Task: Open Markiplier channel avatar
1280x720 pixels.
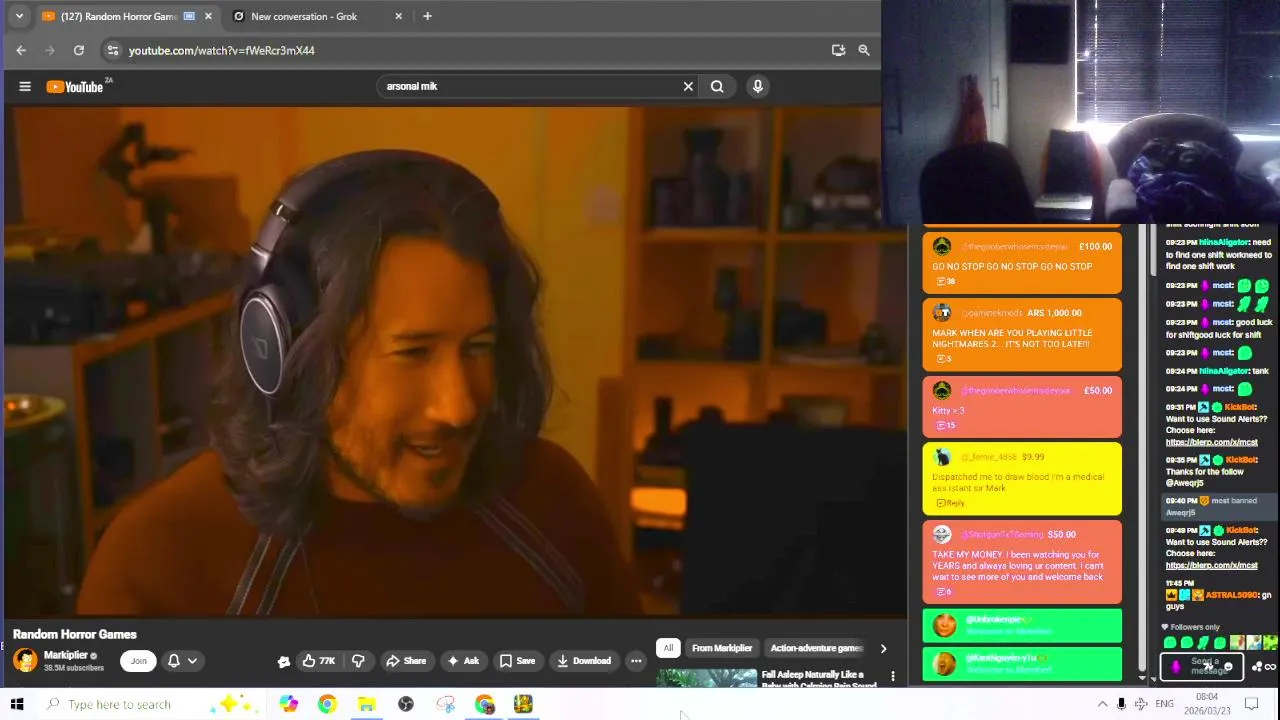Action: click(x=25, y=660)
